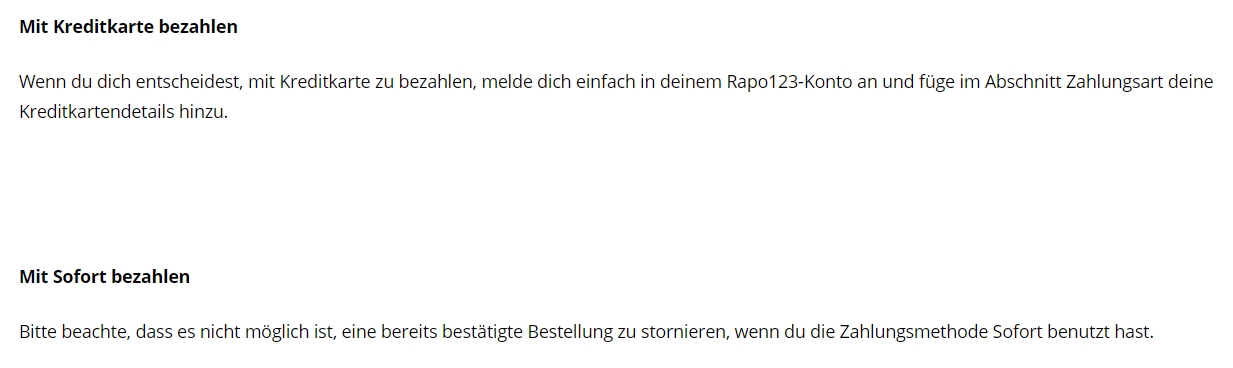Click the word 'Rapo123-Konto' in the paragraph

789,82
